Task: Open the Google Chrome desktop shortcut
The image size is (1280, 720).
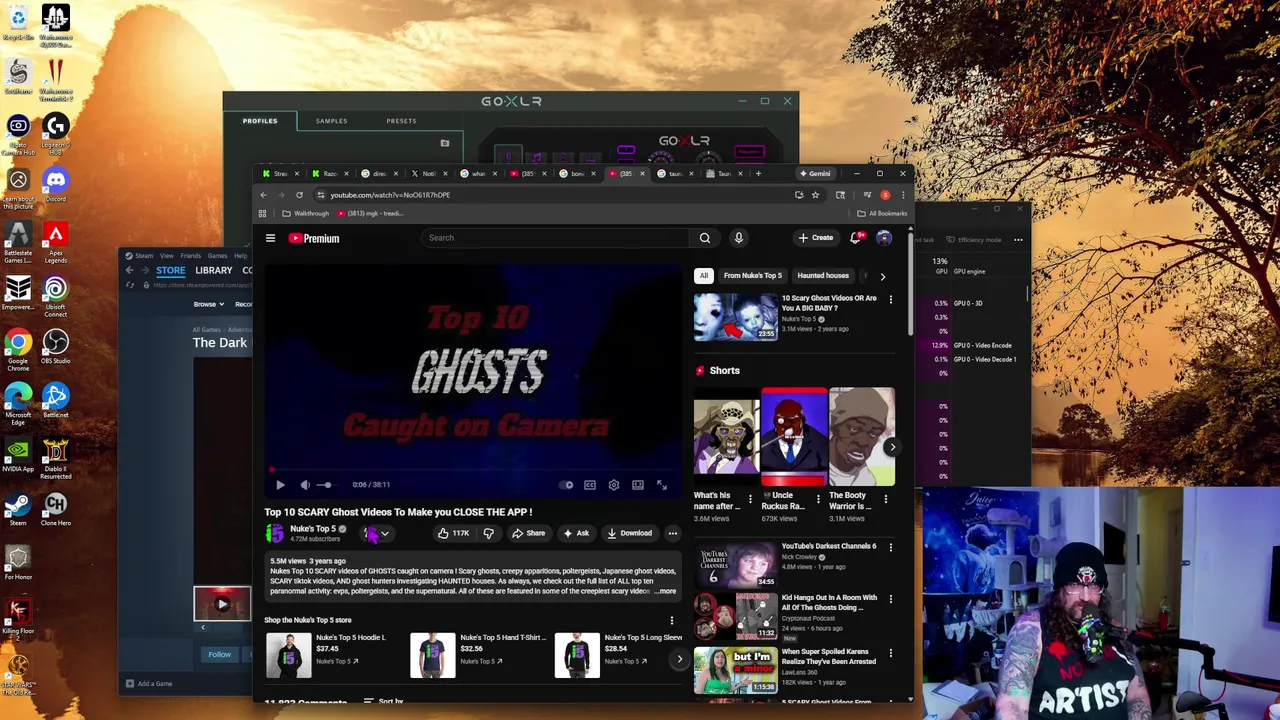Action: [18, 351]
